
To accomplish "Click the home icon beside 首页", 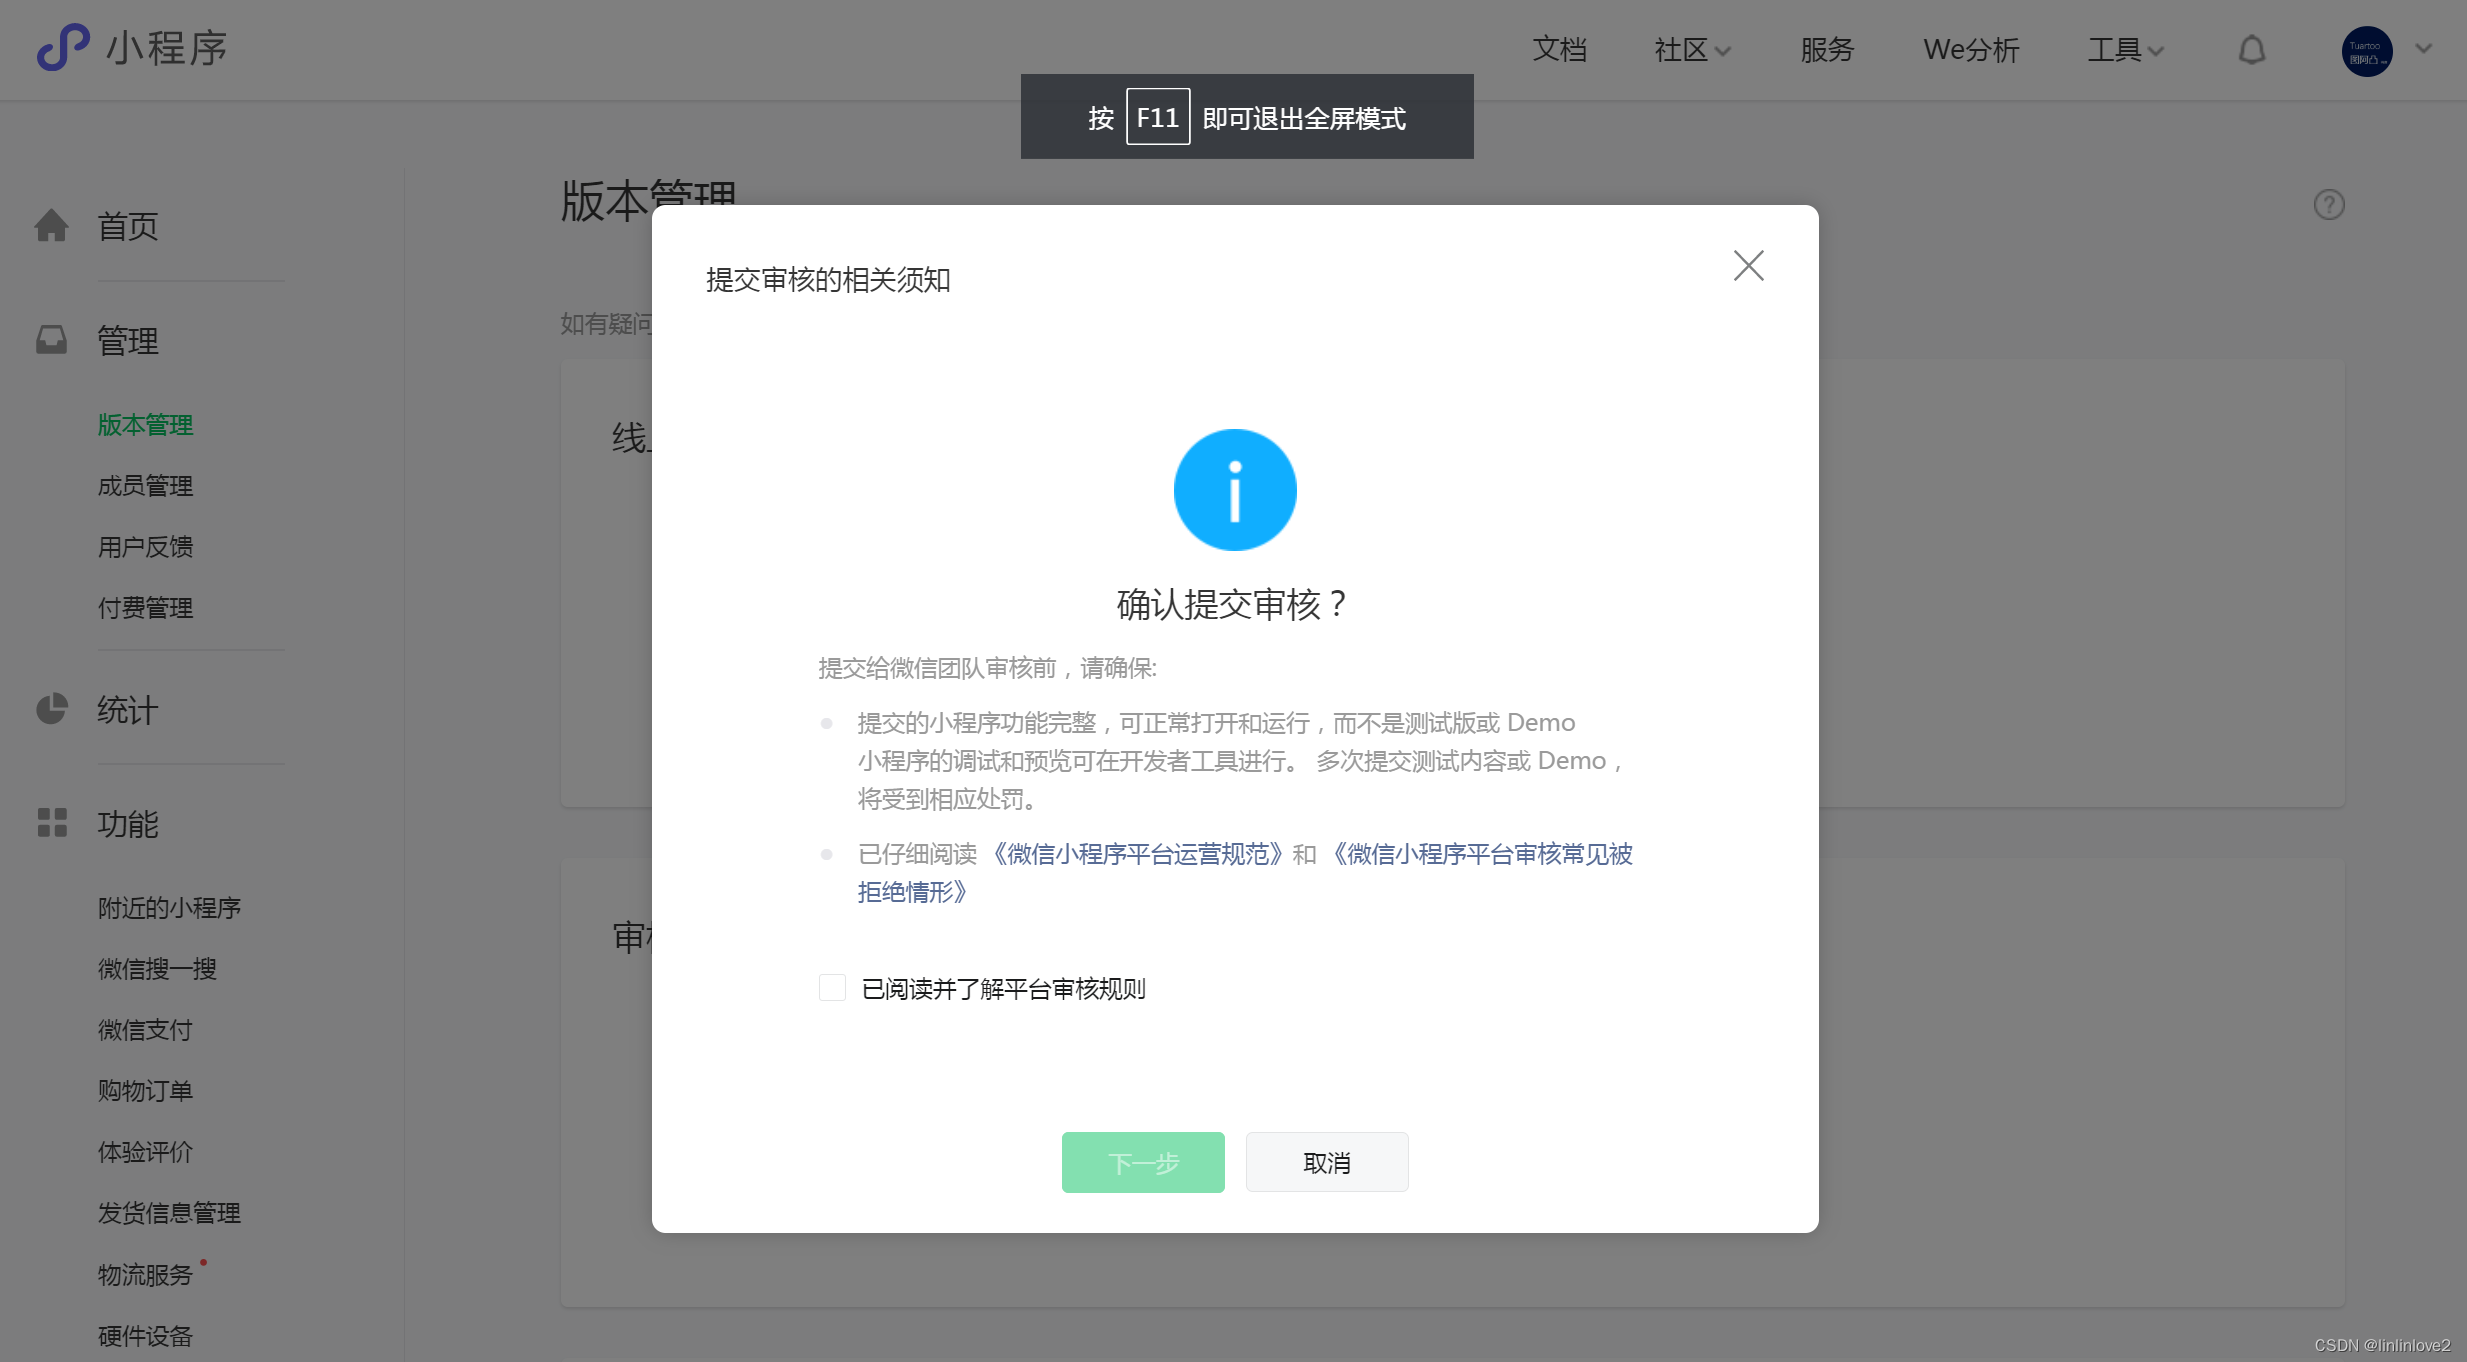I will (x=52, y=226).
